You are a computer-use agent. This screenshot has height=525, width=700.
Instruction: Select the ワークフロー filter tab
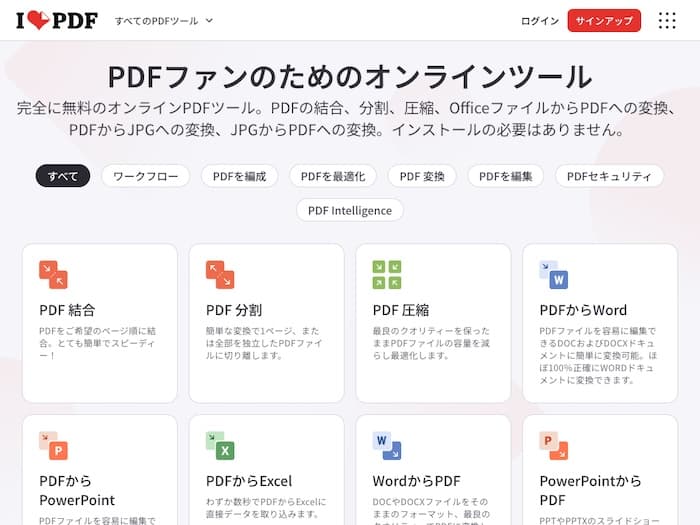click(x=146, y=176)
